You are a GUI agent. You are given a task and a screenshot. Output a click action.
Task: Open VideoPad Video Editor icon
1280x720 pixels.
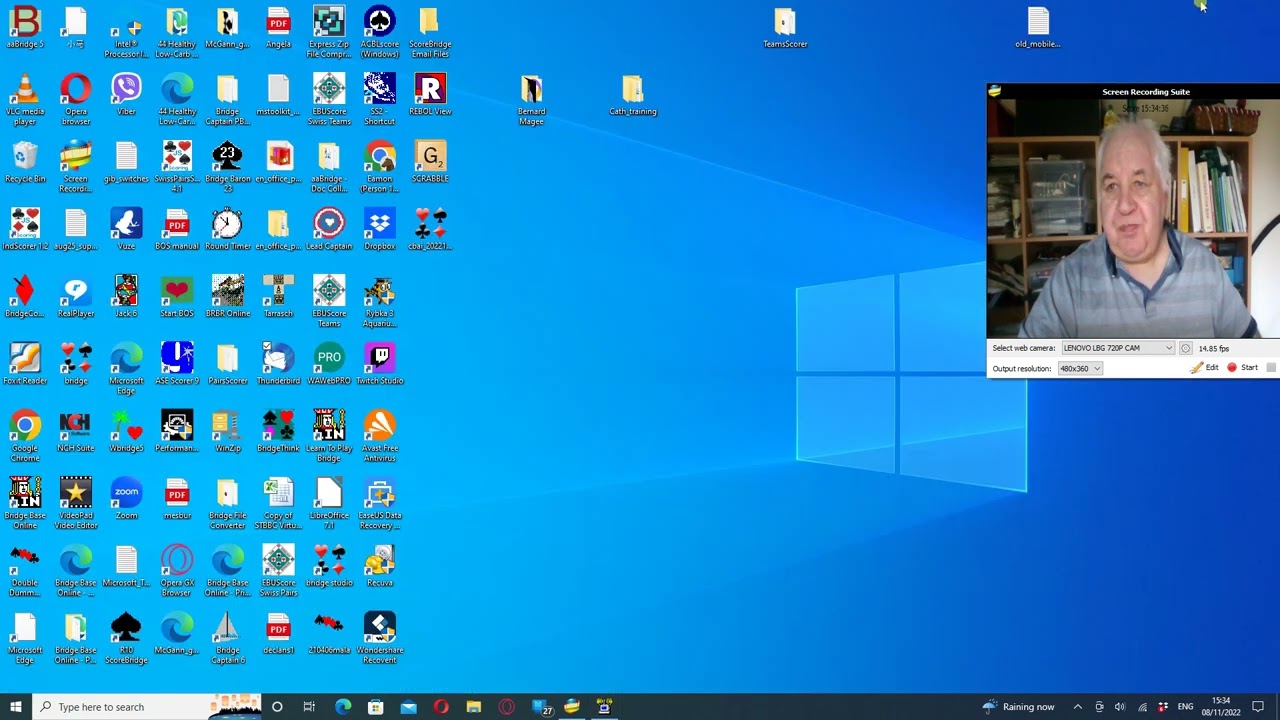(x=76, y=503)
